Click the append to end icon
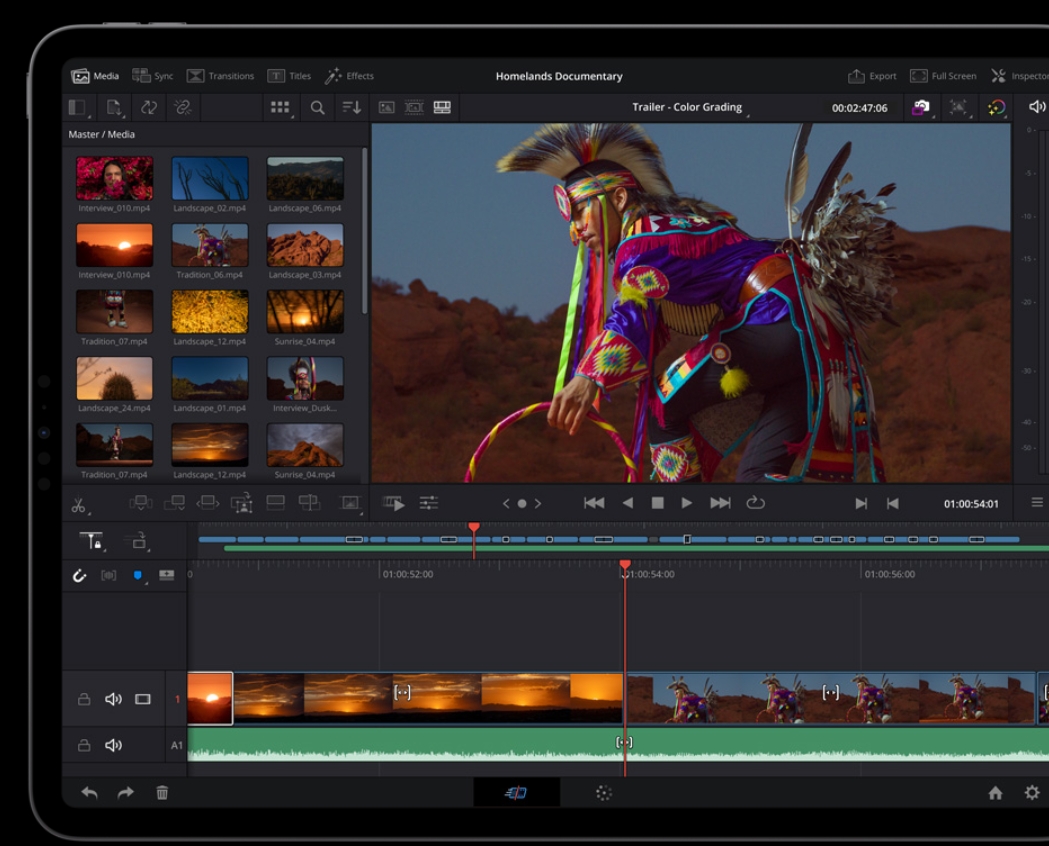 pos(175,503)
